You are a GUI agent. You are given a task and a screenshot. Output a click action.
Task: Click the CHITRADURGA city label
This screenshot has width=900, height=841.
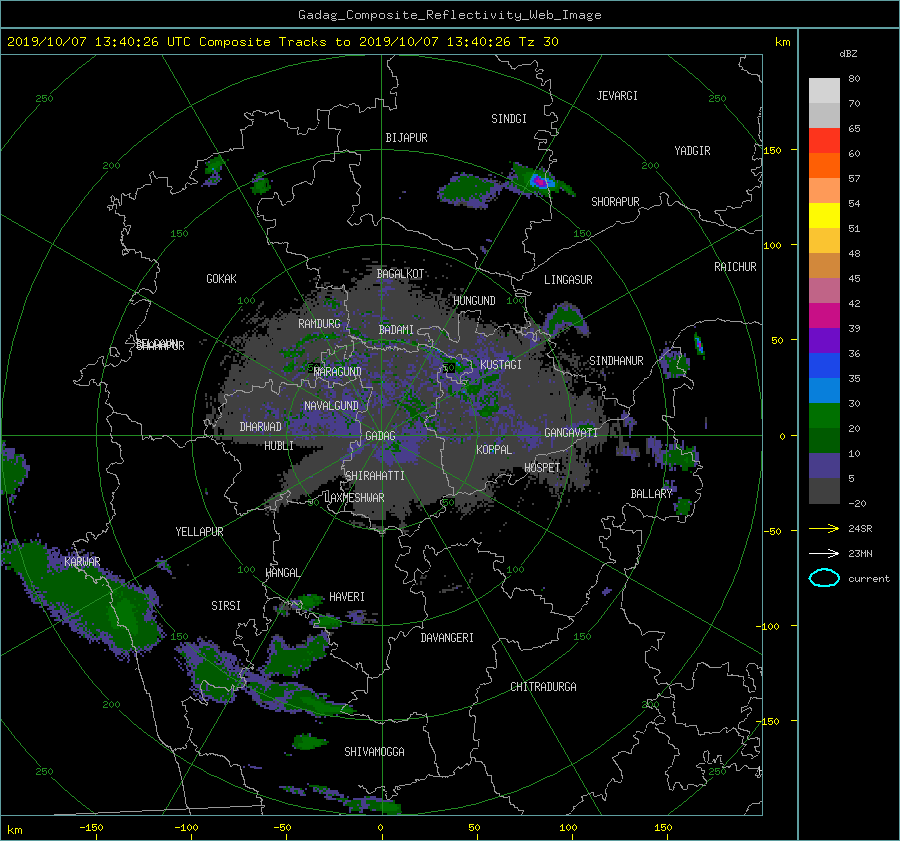tap(543, 687)
